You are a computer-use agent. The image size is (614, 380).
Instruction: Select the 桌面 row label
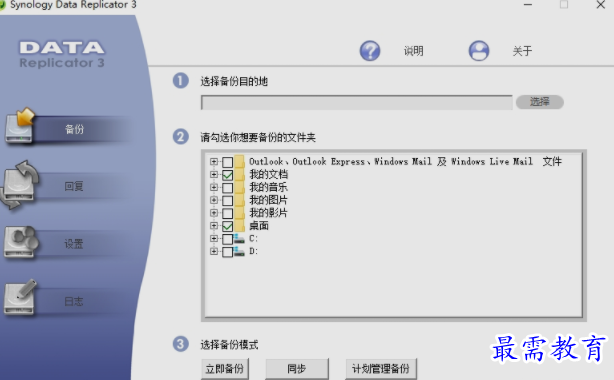(x=259, y=226)
